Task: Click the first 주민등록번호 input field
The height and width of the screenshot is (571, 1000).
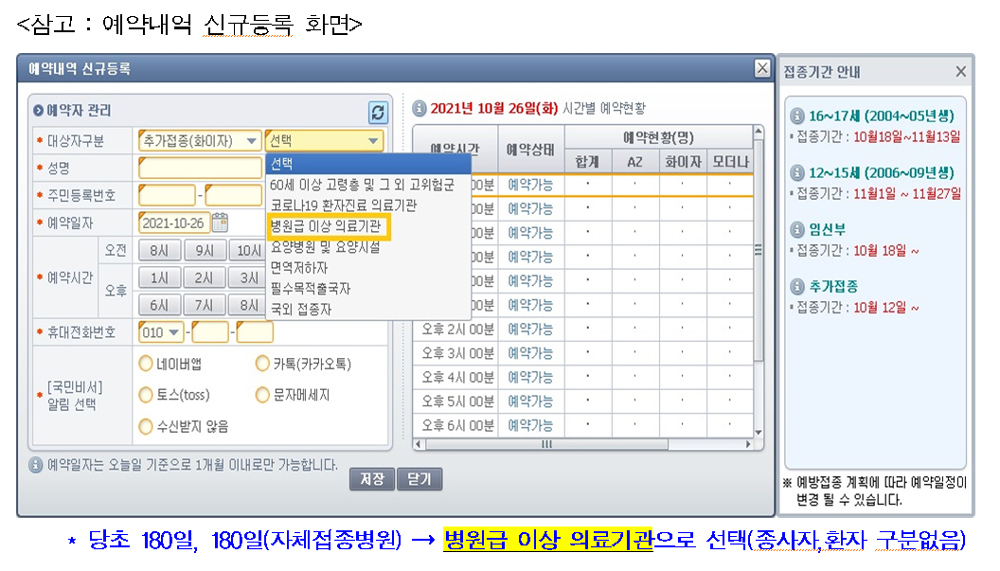Action: coord(166,195)
